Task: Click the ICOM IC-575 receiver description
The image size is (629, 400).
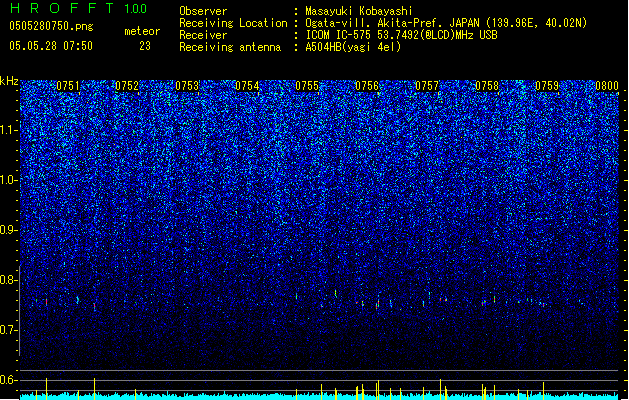Action: click(402, 35)
